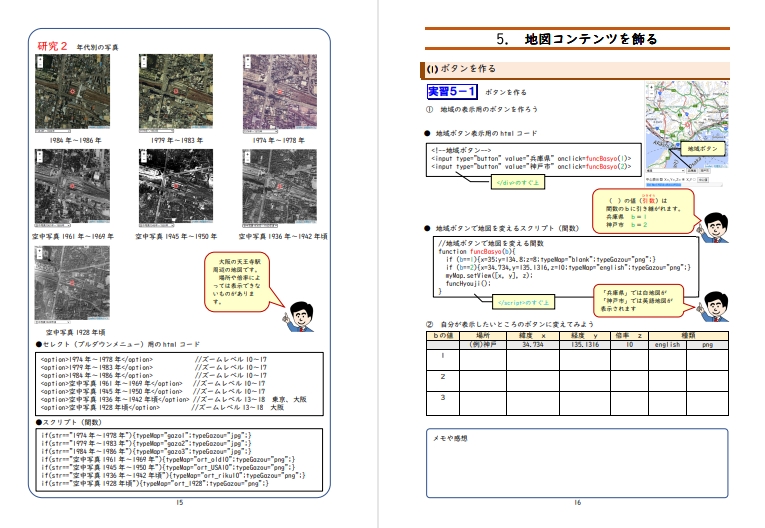765x528 pixels.
Task: Click the script line containing typeMap="gazo1"
Action: coord(146,435)
